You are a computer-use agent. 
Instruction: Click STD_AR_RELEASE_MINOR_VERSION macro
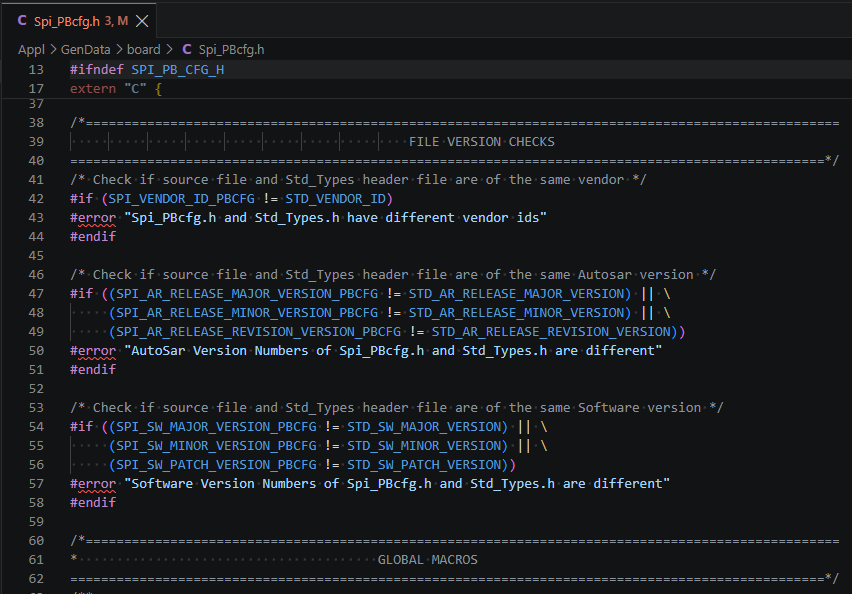[516, 312]
